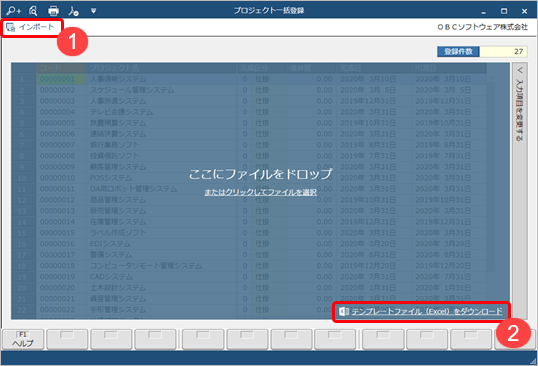Select the CADシステム project name

pyautogui.click(x=111, y=276)
